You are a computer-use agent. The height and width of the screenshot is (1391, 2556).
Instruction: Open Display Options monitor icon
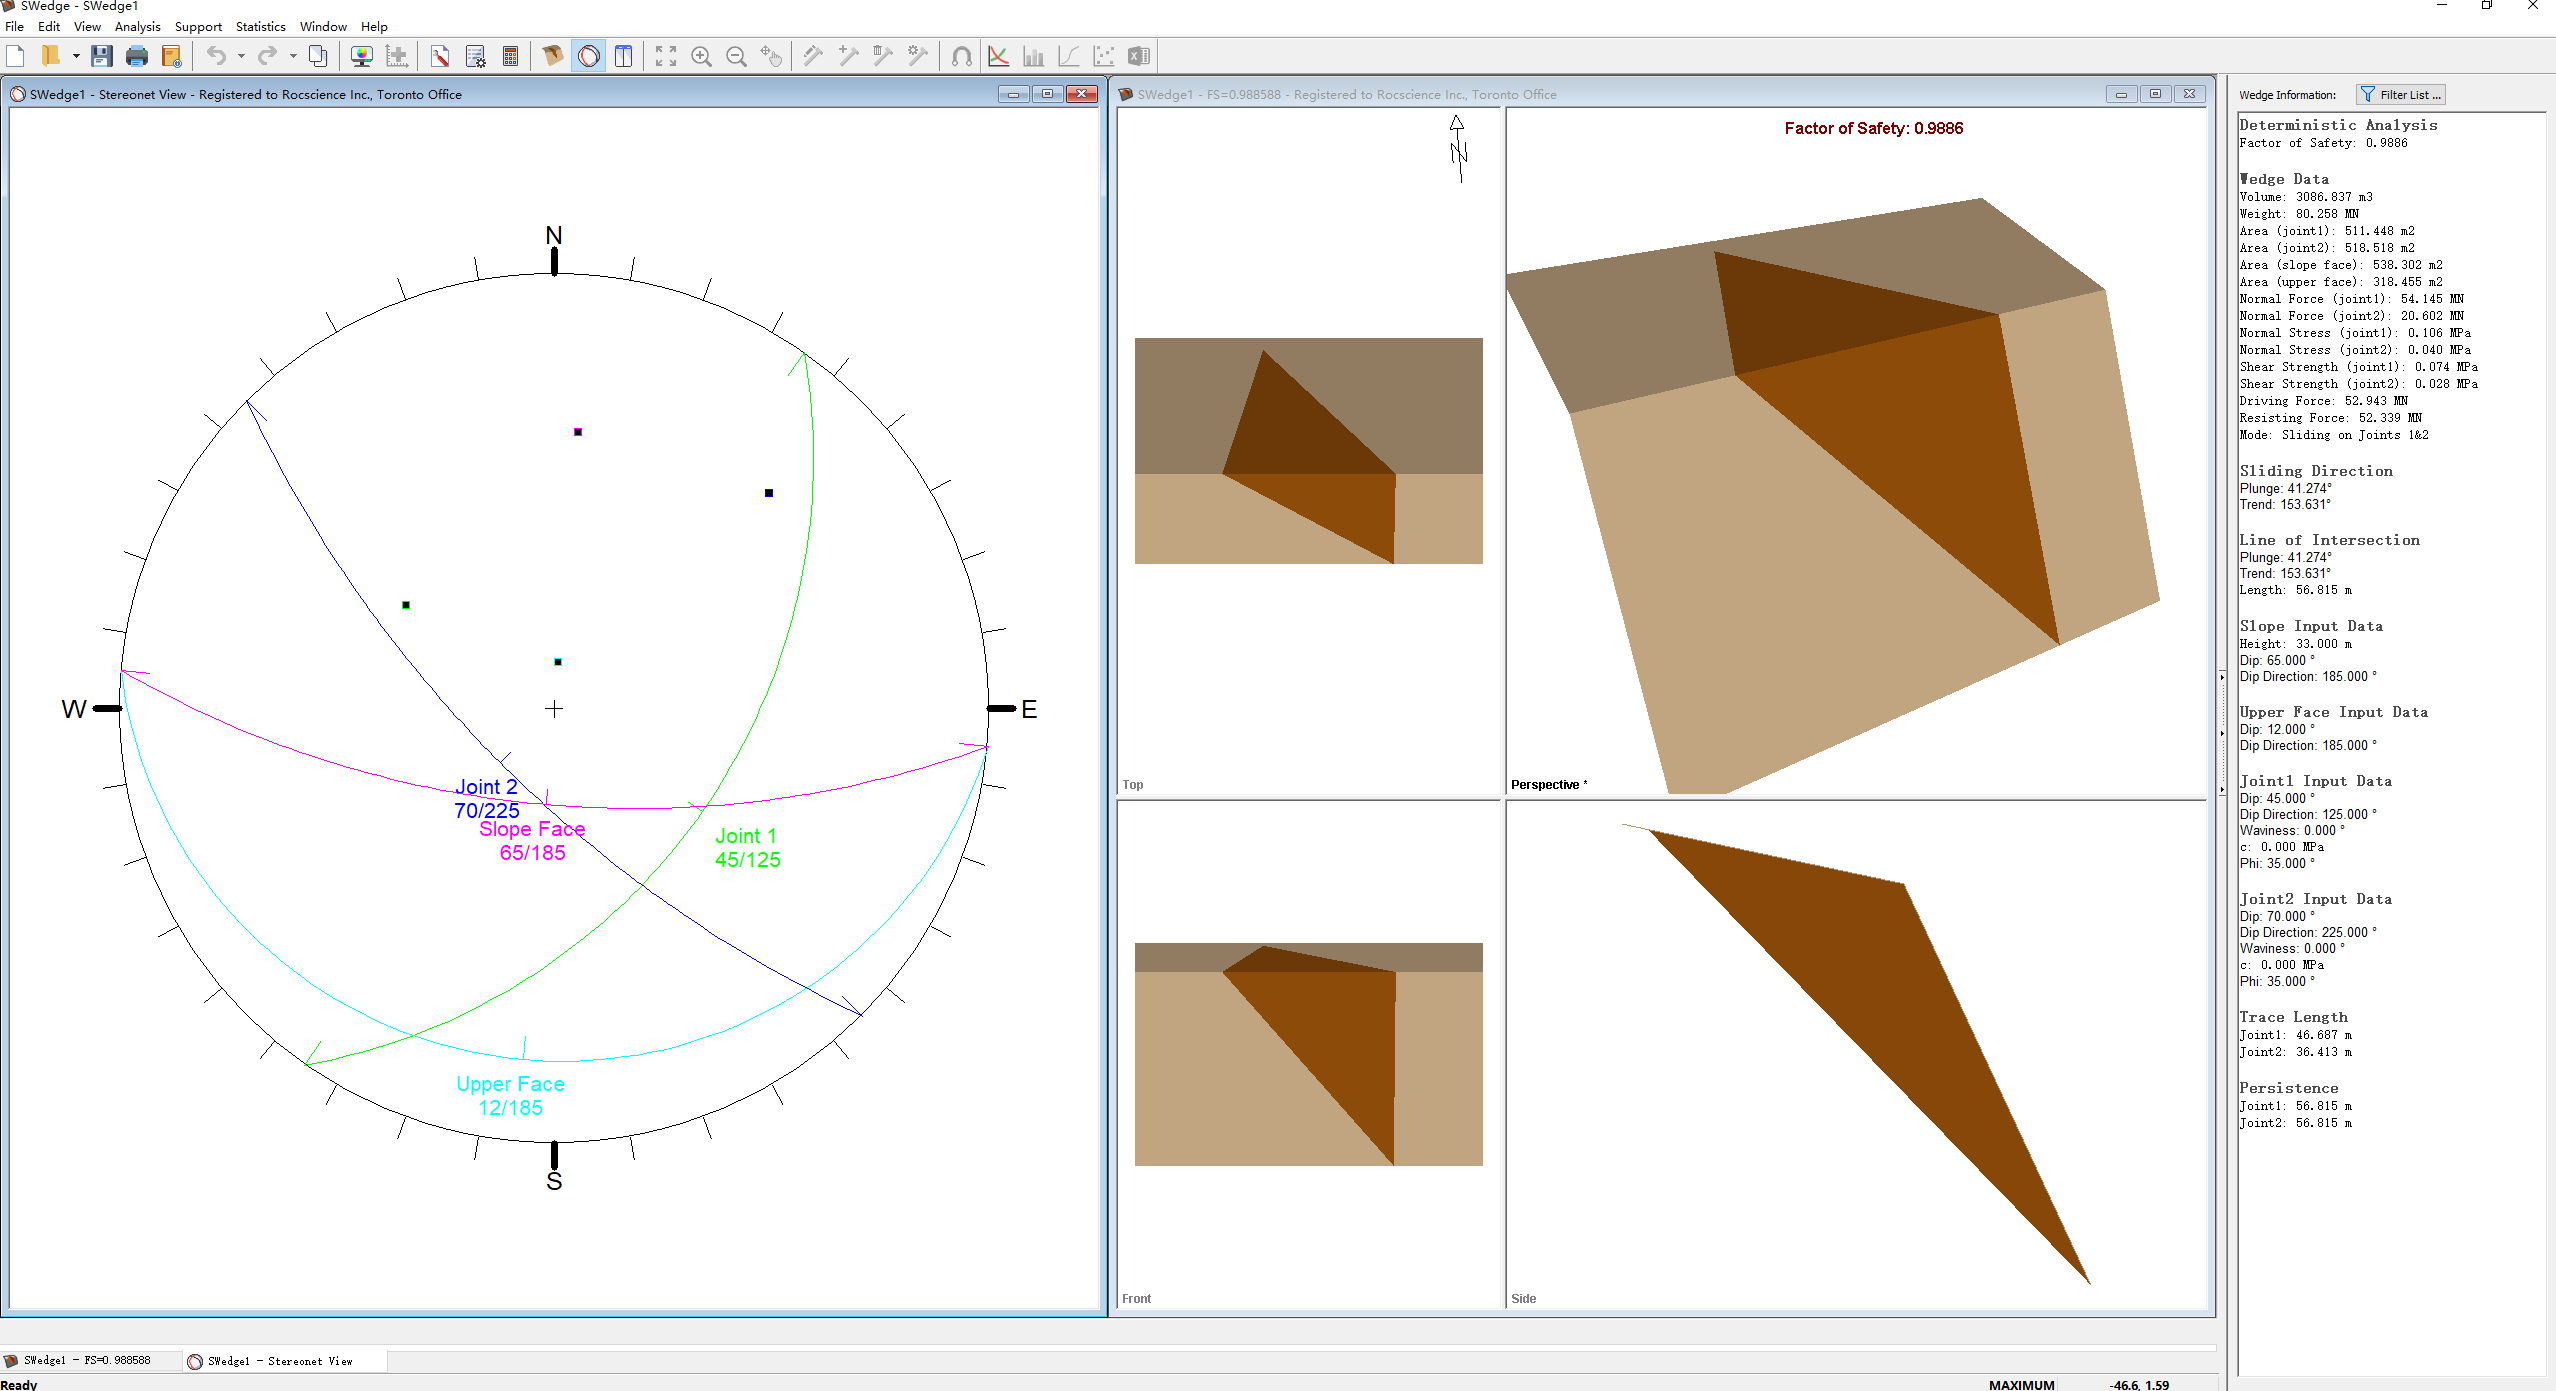(x=362, y=56)
